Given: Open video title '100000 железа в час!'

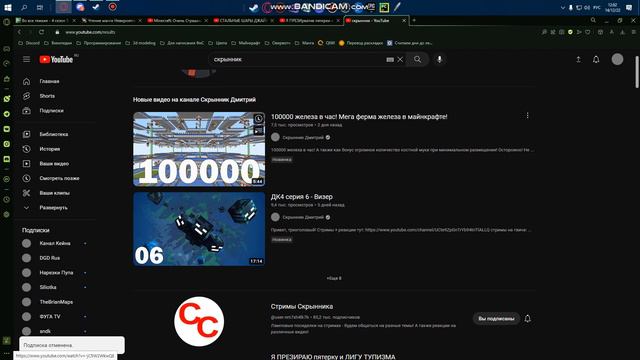Looking at the screenshot, I should pos(359,117).
